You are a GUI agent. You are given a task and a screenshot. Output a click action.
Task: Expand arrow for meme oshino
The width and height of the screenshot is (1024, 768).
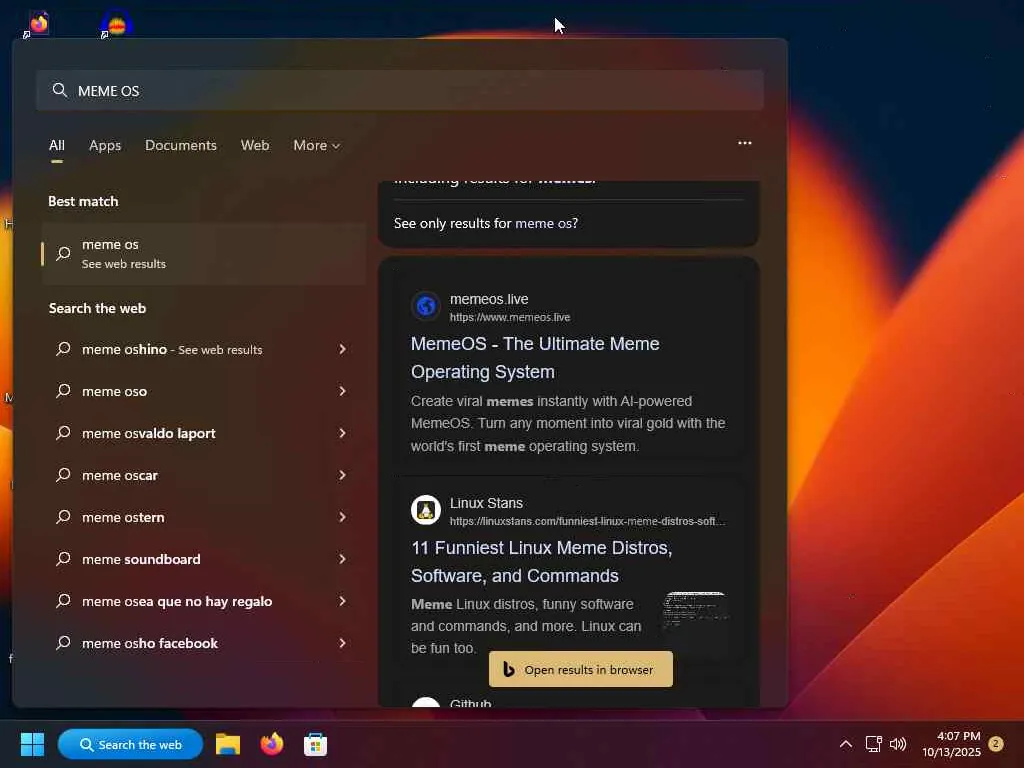[x=342, y=349]
